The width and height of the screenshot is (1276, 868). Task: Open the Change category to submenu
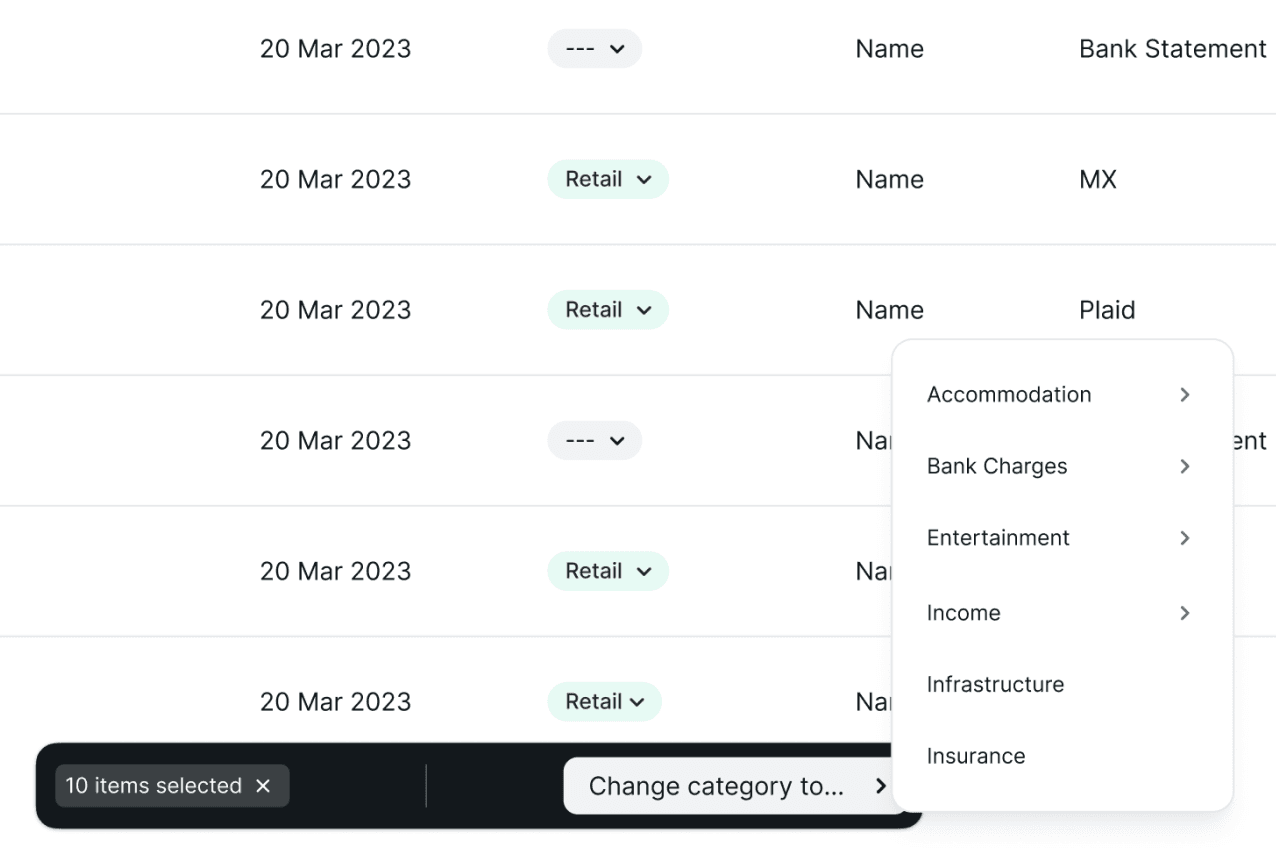737,786
